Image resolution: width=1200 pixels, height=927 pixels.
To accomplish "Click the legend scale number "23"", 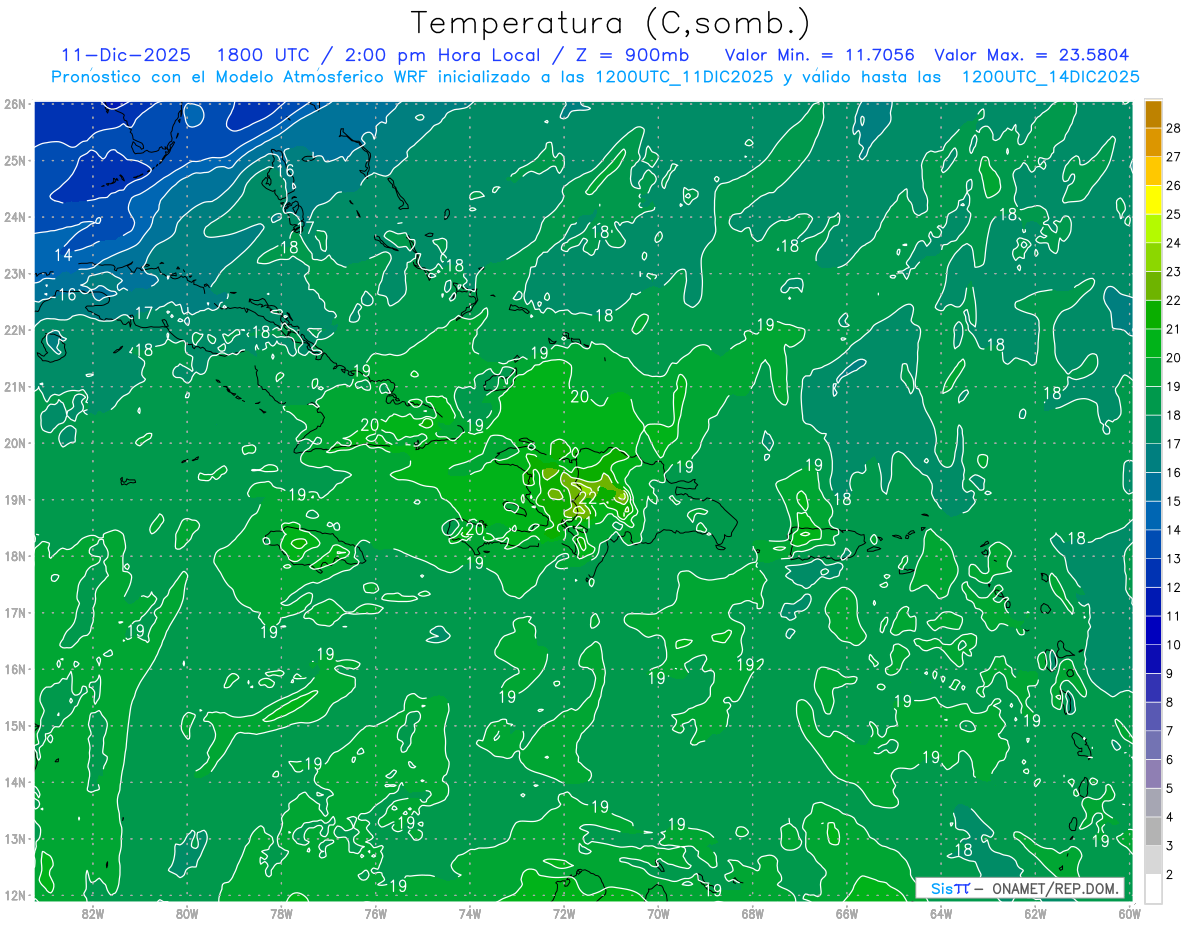I will (1174, 272).
